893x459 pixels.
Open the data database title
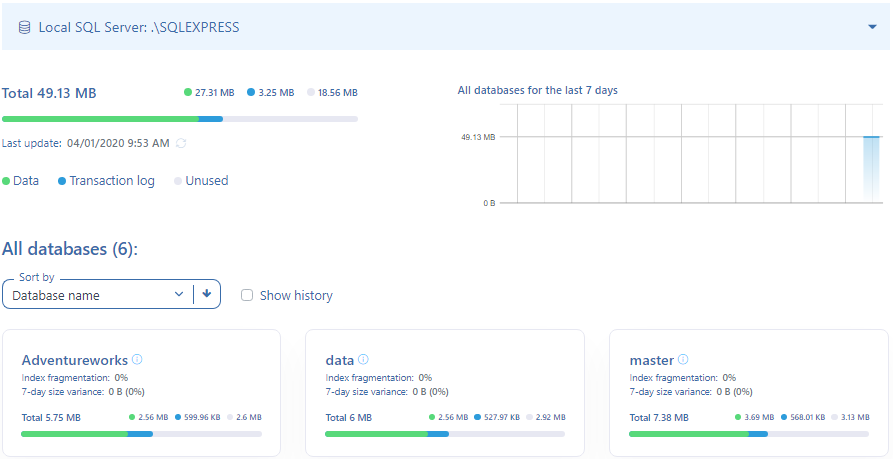pos(340,360)
